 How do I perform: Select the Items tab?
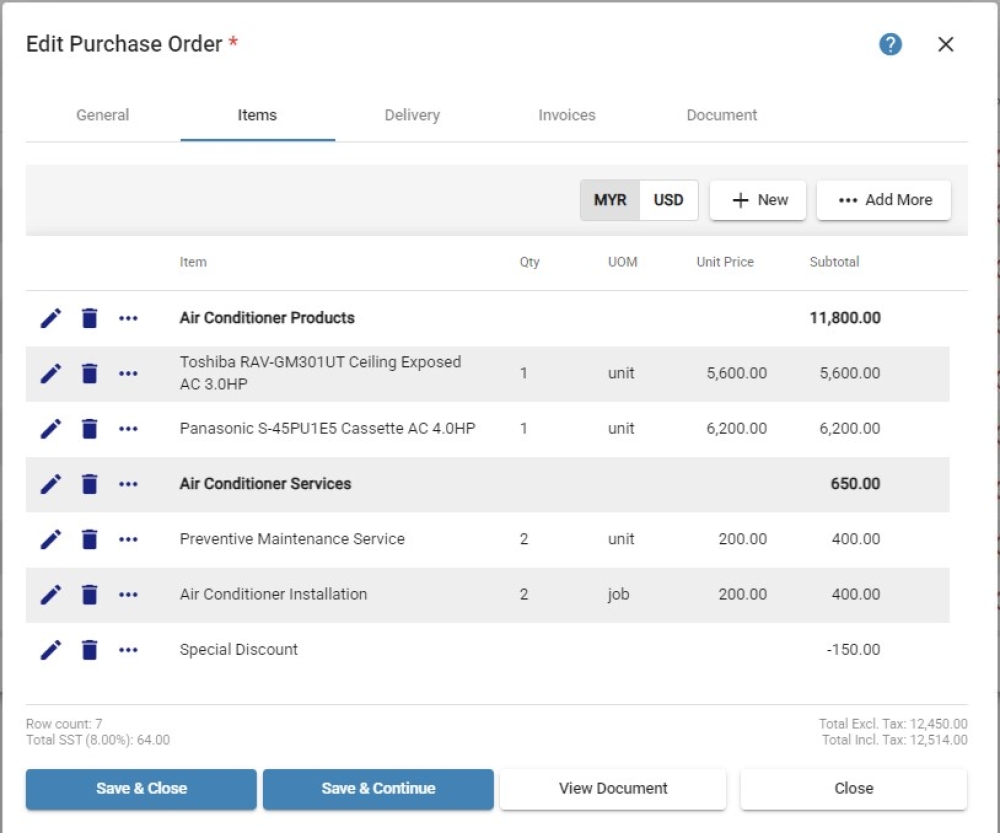(x=257, y=115)
